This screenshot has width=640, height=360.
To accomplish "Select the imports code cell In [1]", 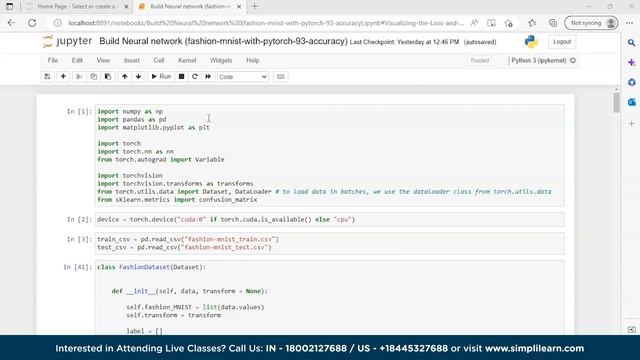I will [x=329, y=156].
